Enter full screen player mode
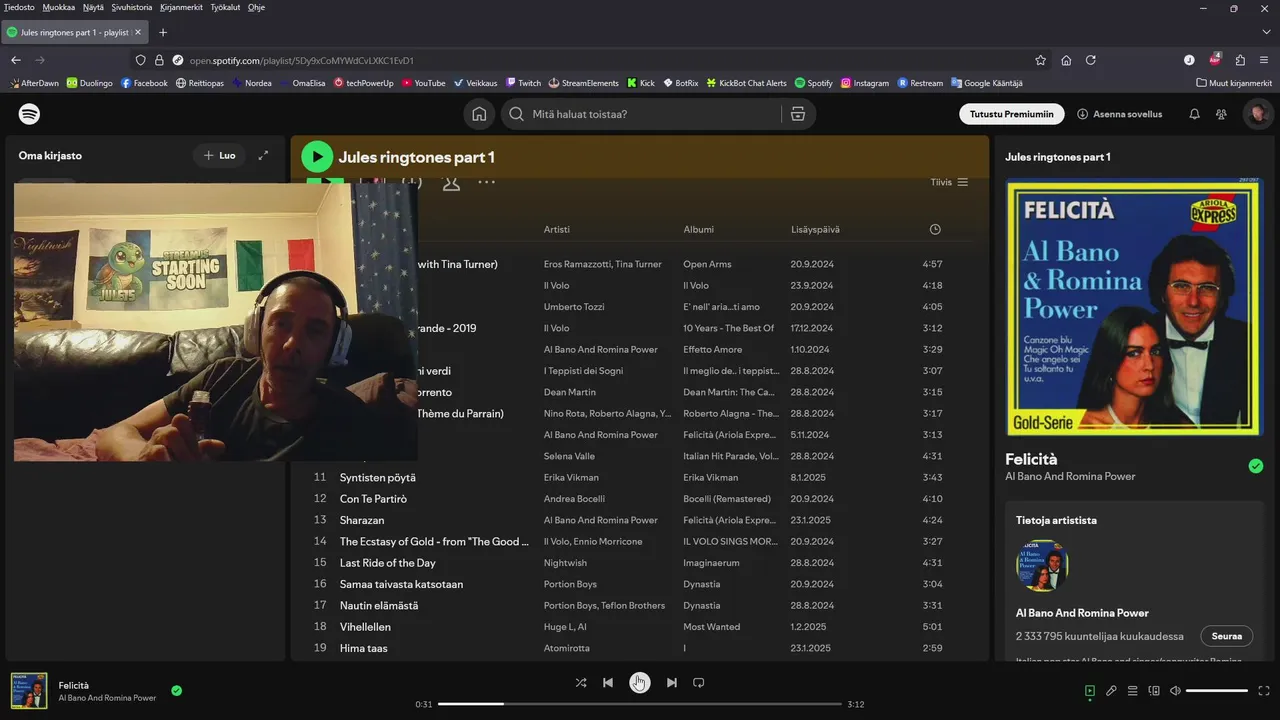Viewport: 1280px width, 720px height. pos(1264,691)
